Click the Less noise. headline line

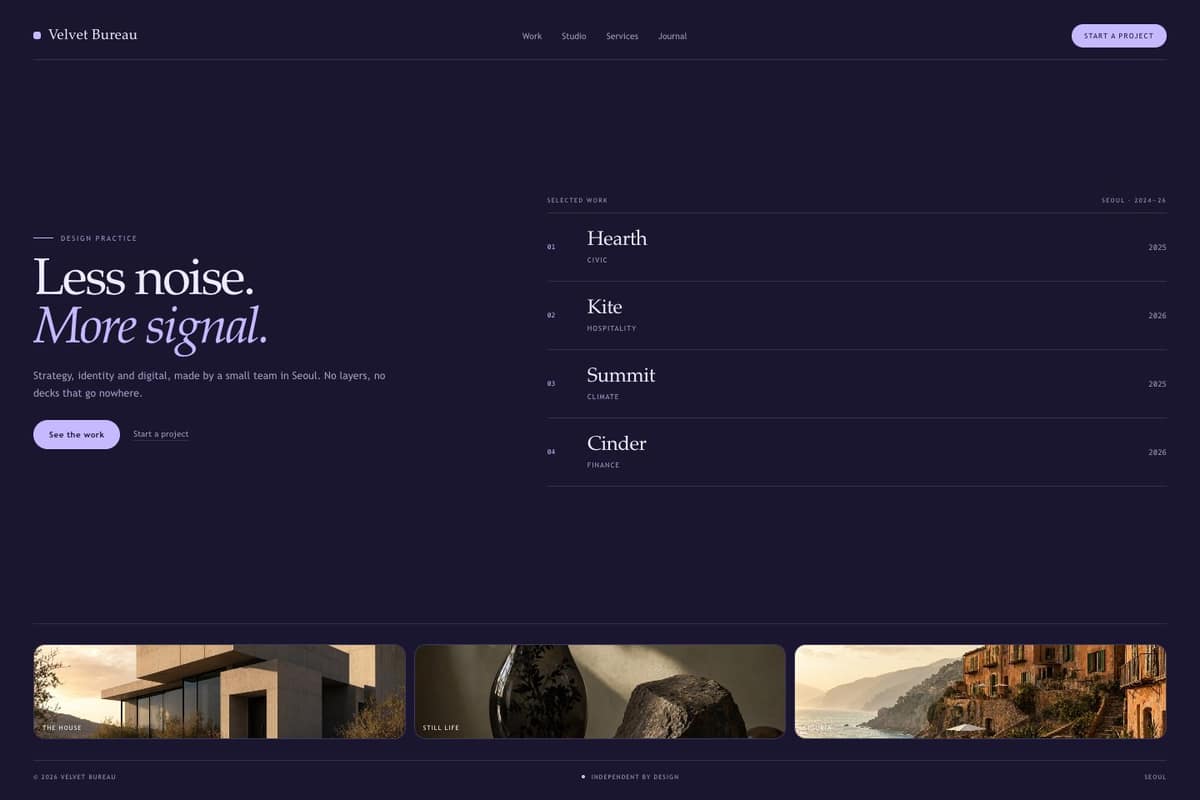click(x=144, y=277)
